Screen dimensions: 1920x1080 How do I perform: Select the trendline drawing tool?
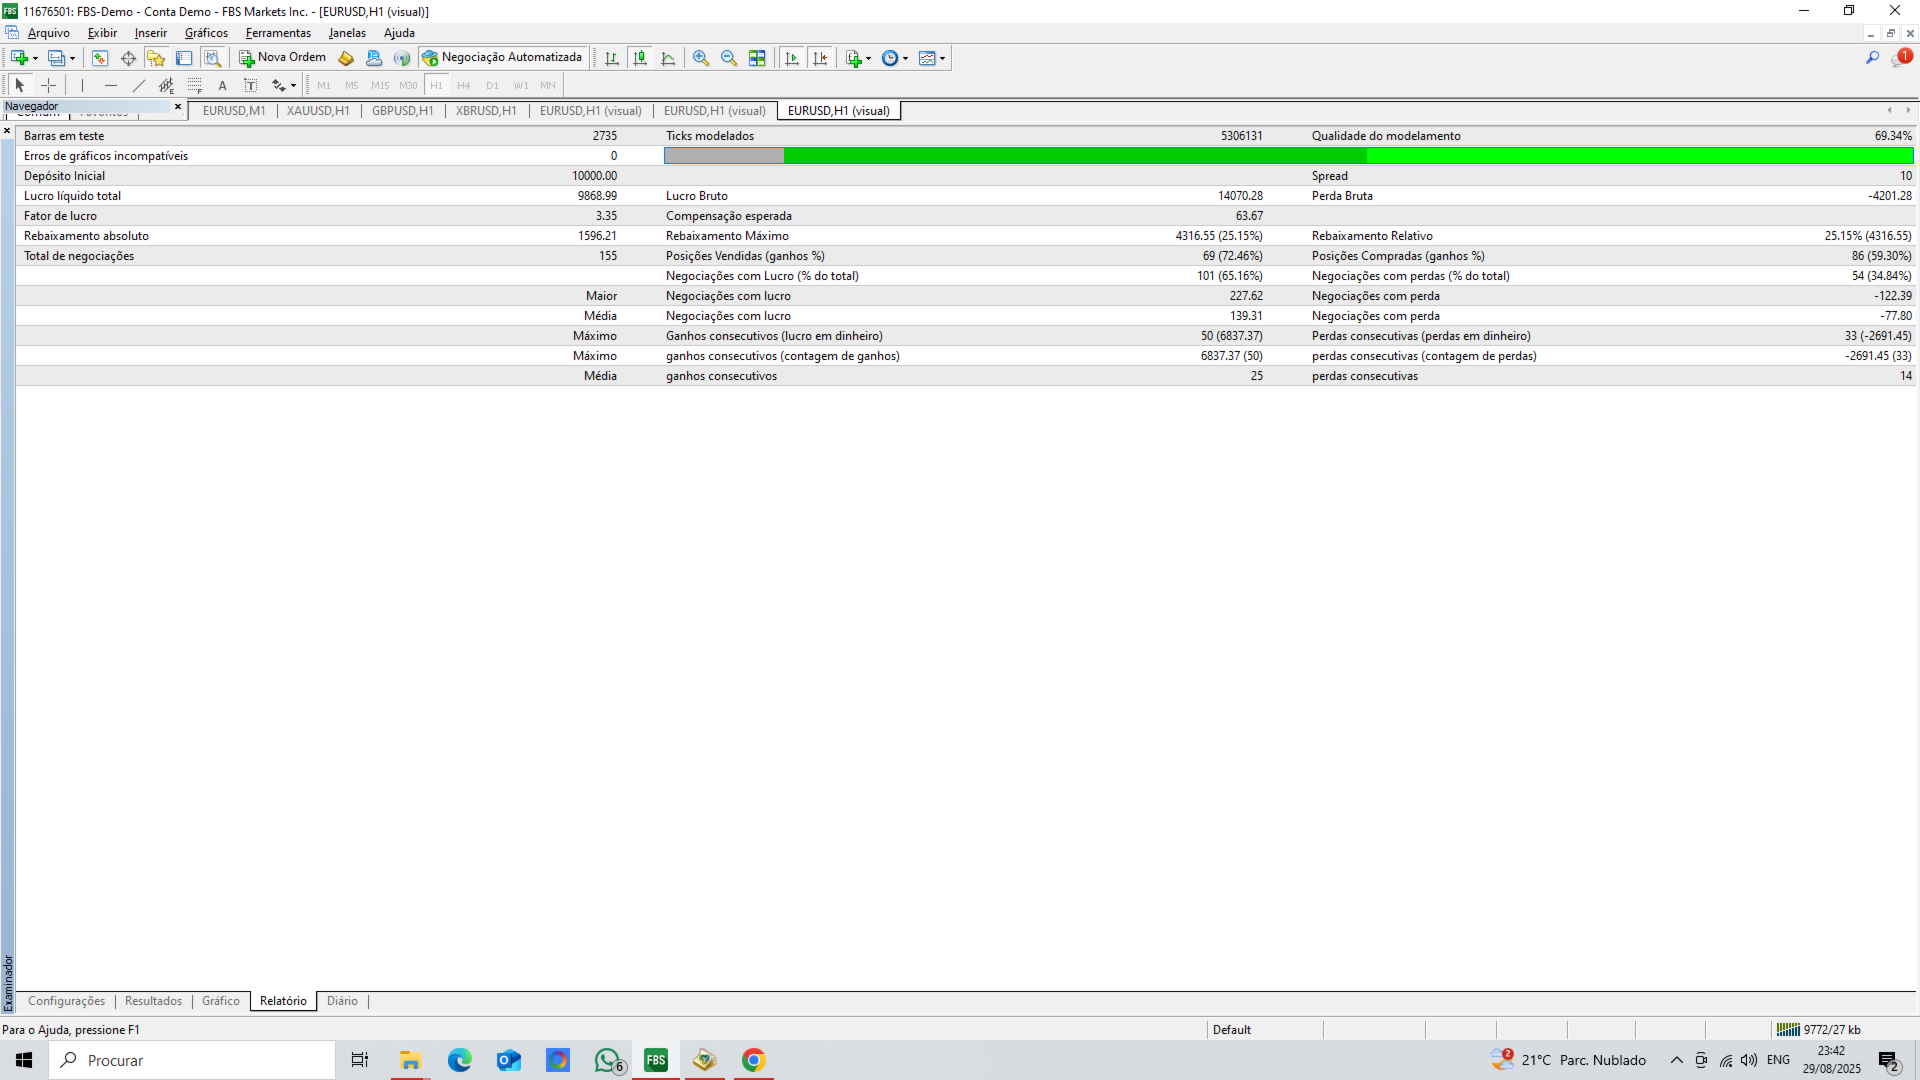(139, 85)
